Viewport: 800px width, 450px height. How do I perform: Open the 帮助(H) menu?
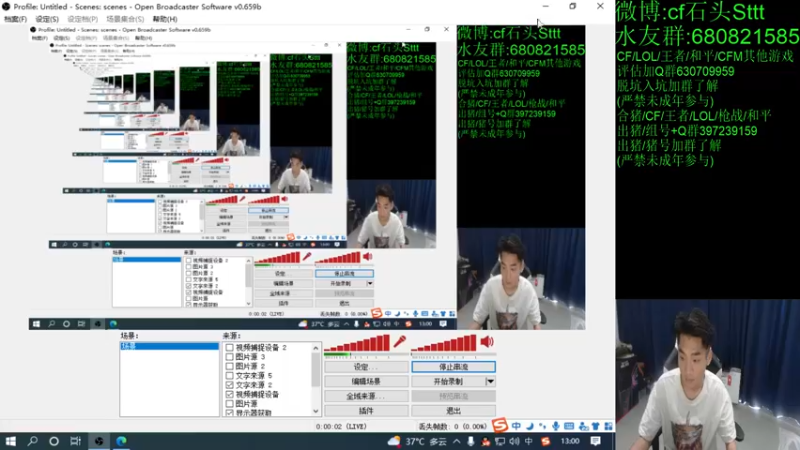pyautogui.click(x=165, y=19)
